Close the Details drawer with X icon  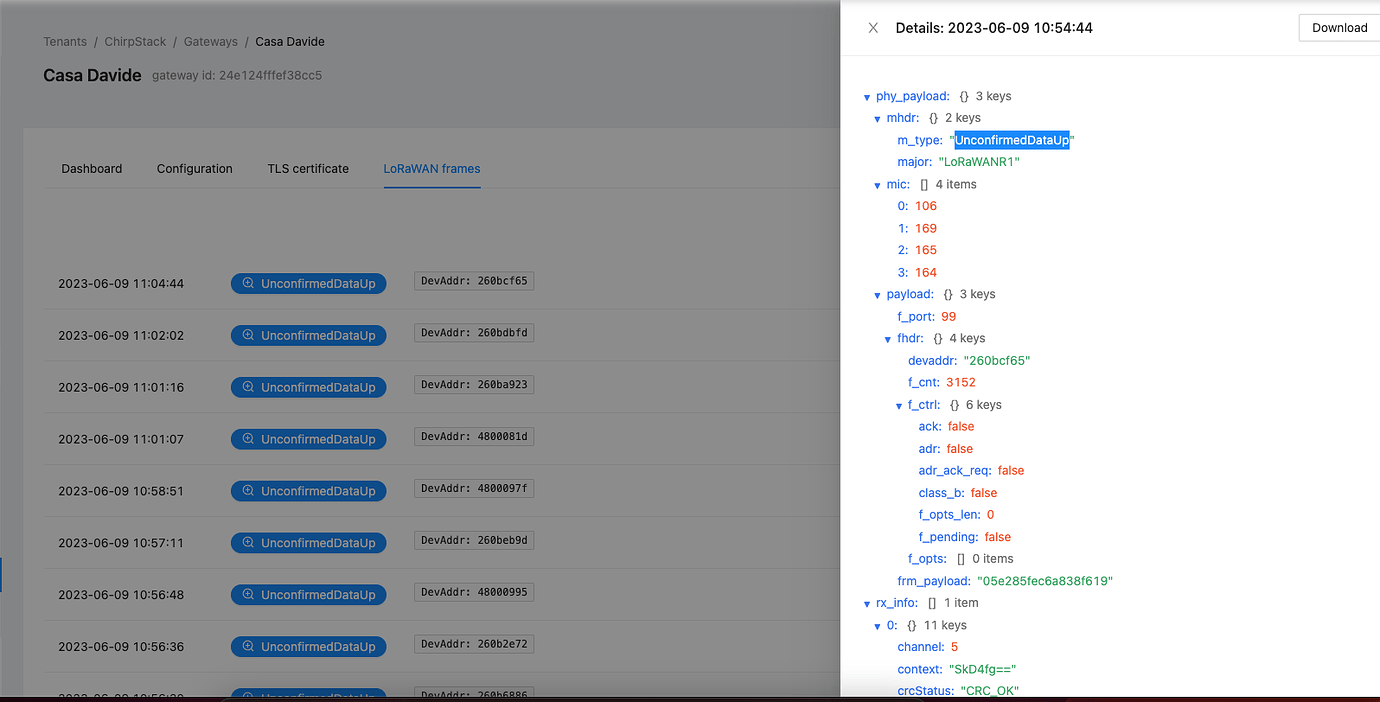click(873, 28)
